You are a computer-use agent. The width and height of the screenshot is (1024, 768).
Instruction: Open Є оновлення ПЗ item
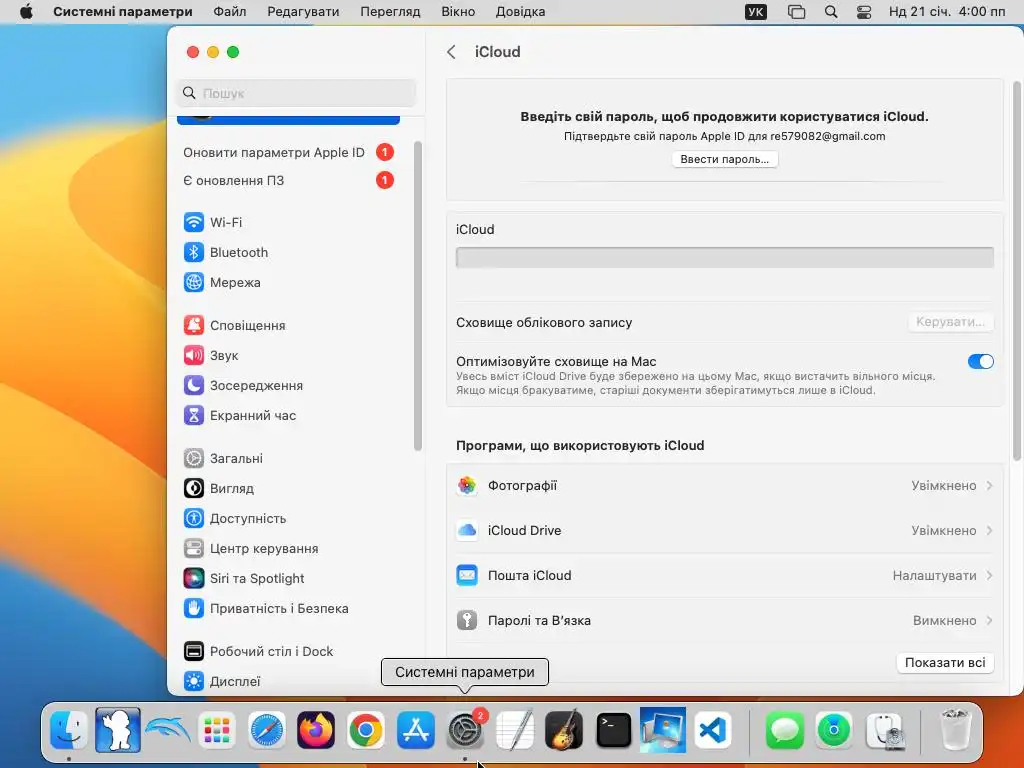pos(288,180)
